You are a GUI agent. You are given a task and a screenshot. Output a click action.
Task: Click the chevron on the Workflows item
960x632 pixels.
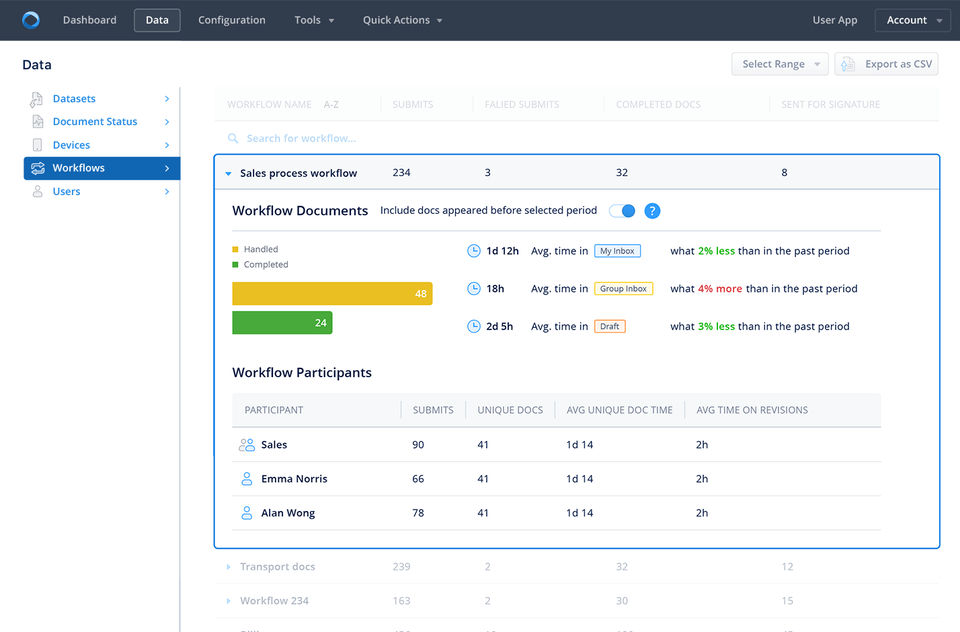[x=167, y=168]
